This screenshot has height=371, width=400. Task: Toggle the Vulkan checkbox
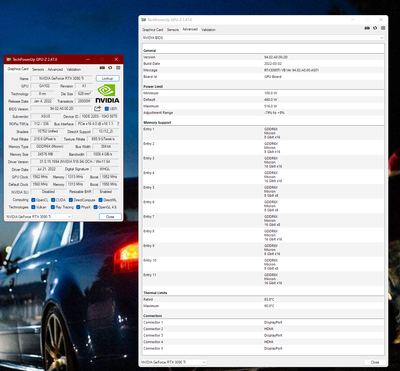click(33, 207)
